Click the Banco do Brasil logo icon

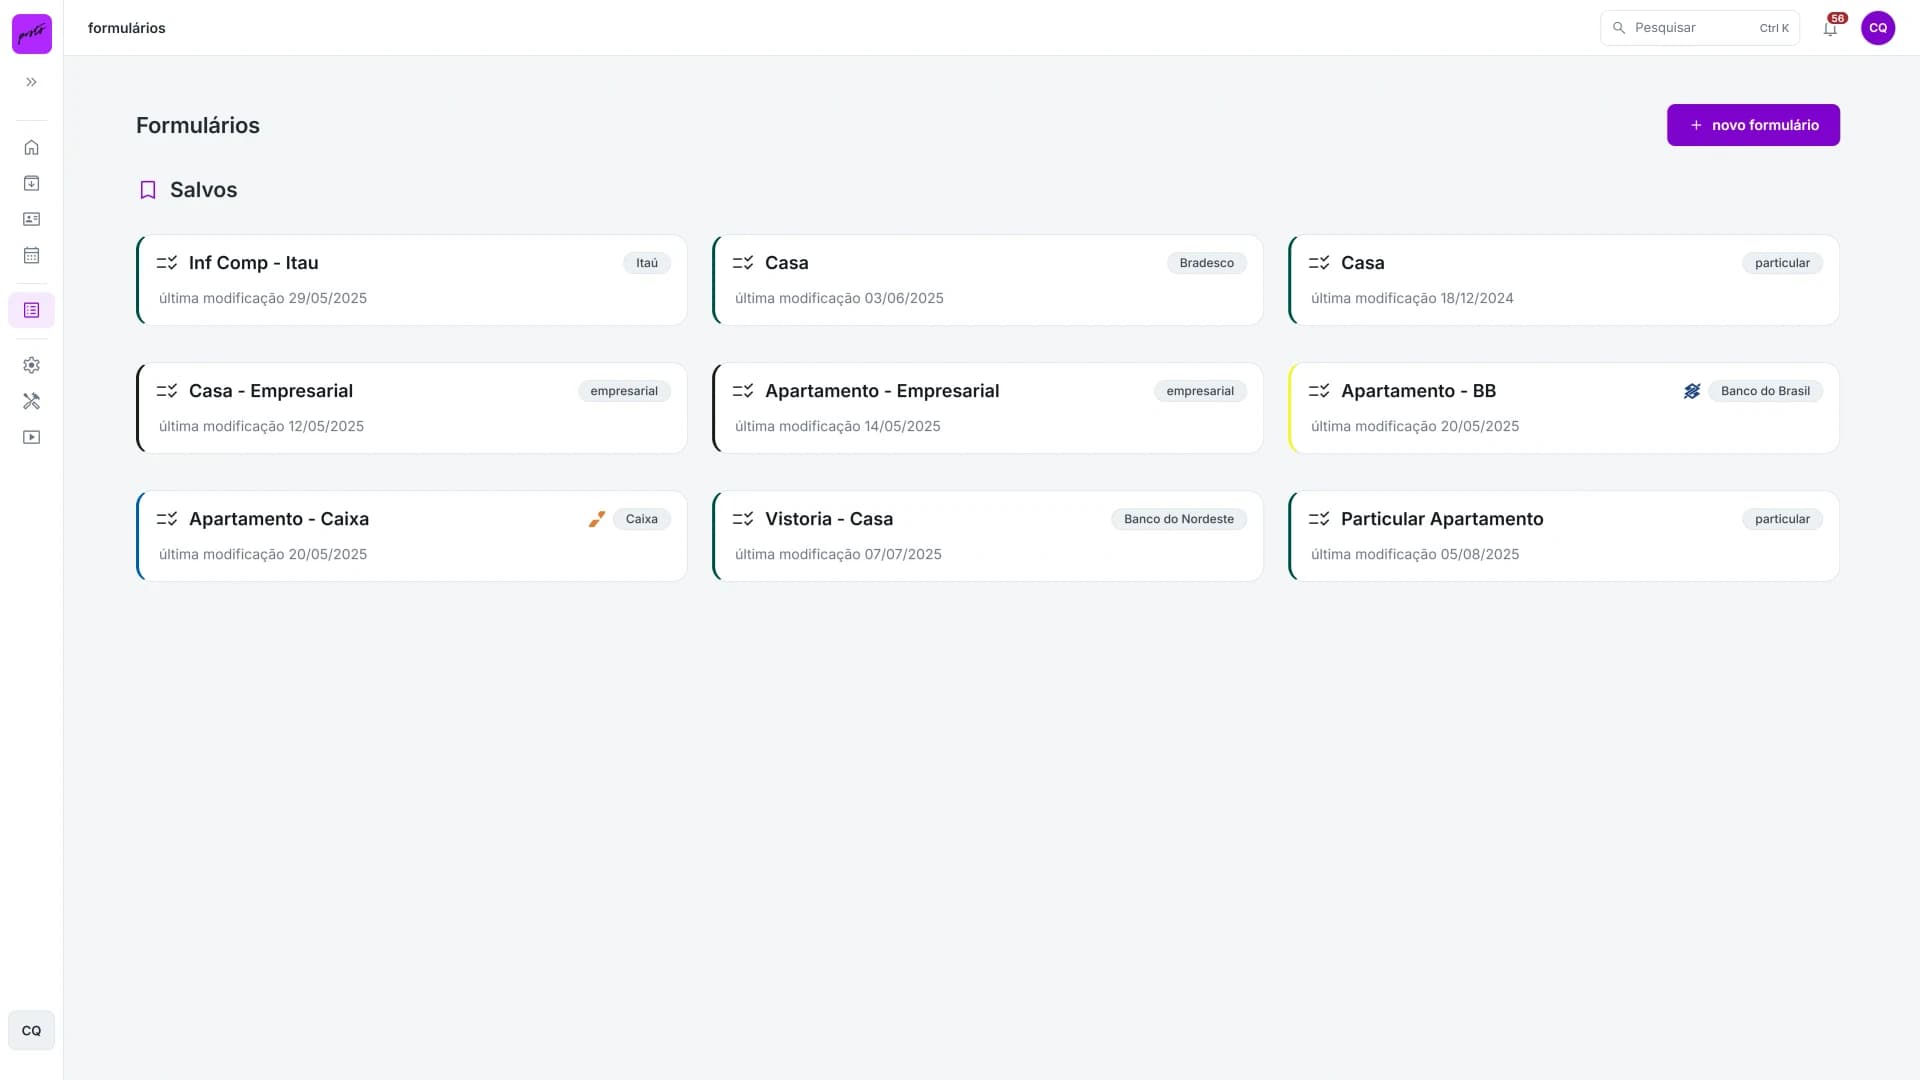[1692, 391]
